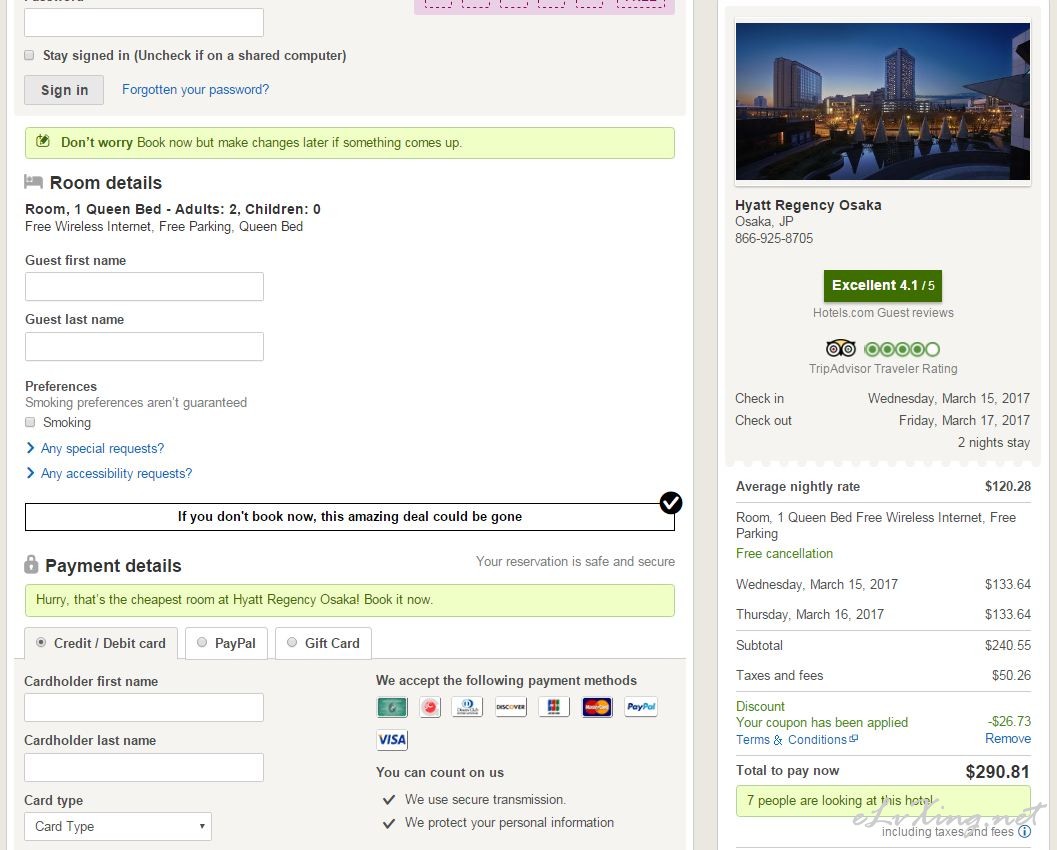Open the Card Type dropdown

[118, 826]
